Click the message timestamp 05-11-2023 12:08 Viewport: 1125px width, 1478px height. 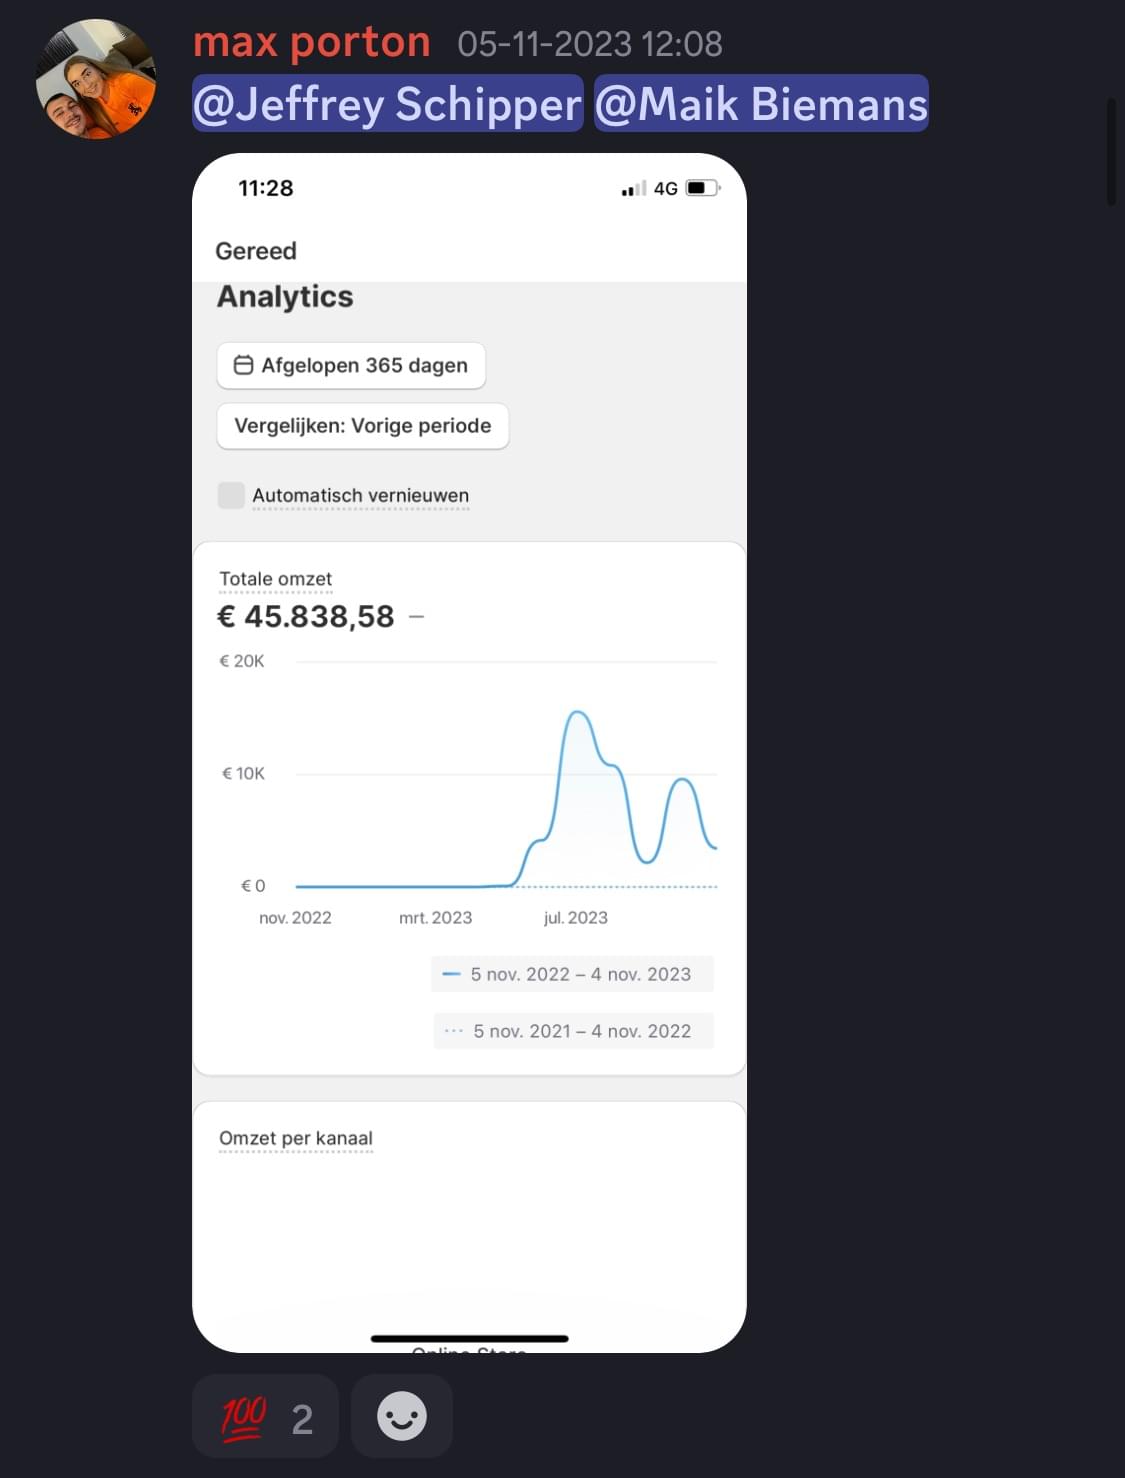[589, 44]
